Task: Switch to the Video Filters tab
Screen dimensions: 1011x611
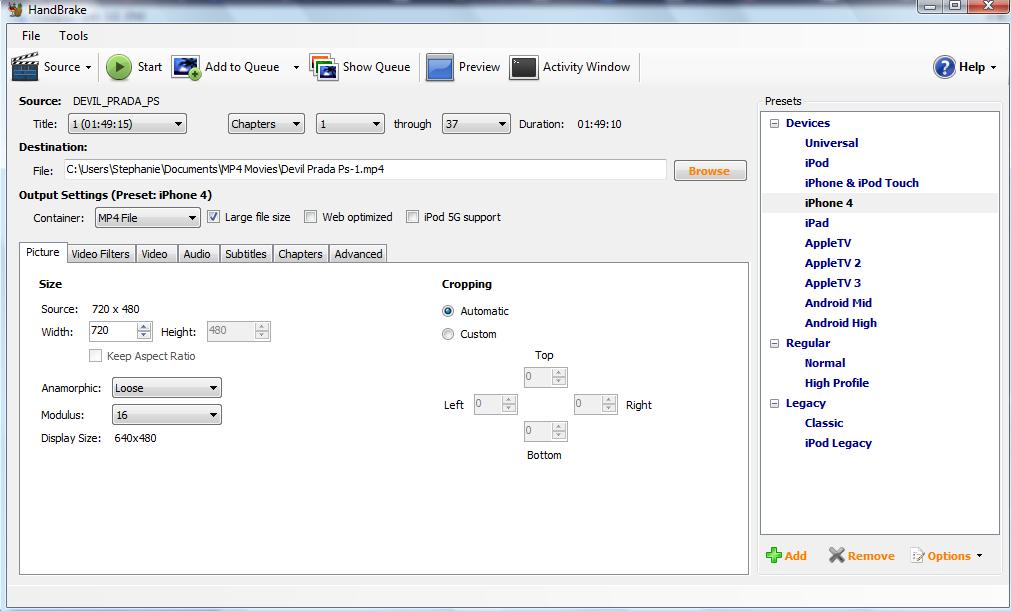Action: click(101, 254)
